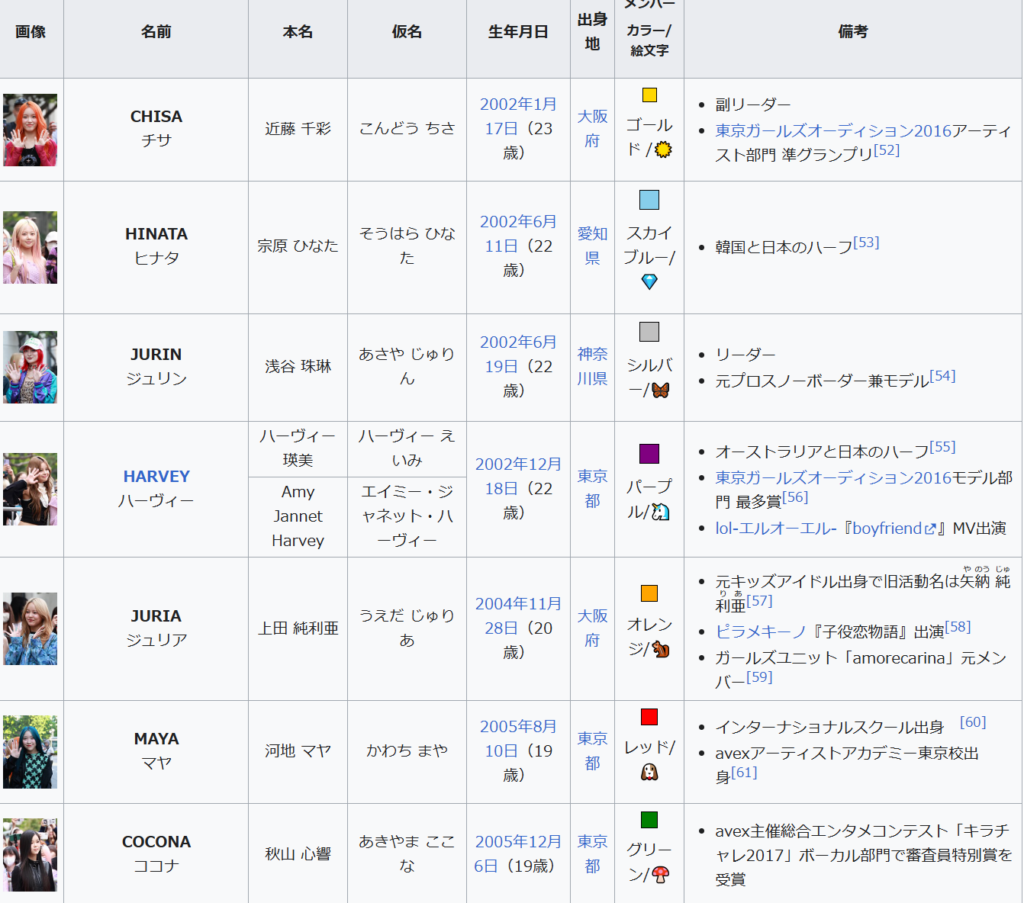Click the purple color swatch for HARVEY
Image resolution: width=1024 pixels, height=903 pixels.
click(649, 454)
